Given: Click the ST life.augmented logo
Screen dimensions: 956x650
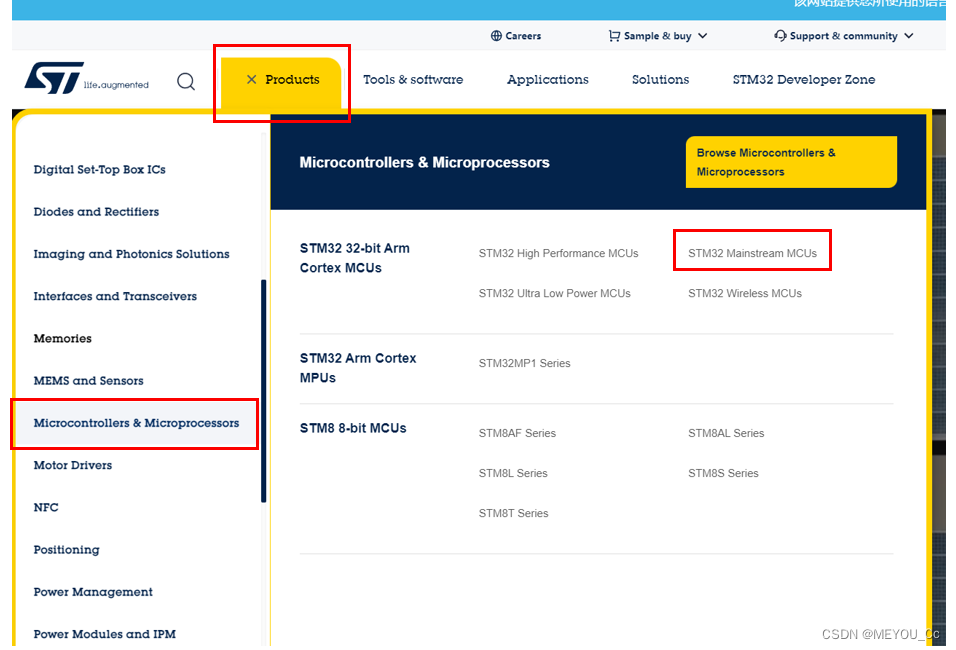Looking at the screenshot, I should 87,78.
